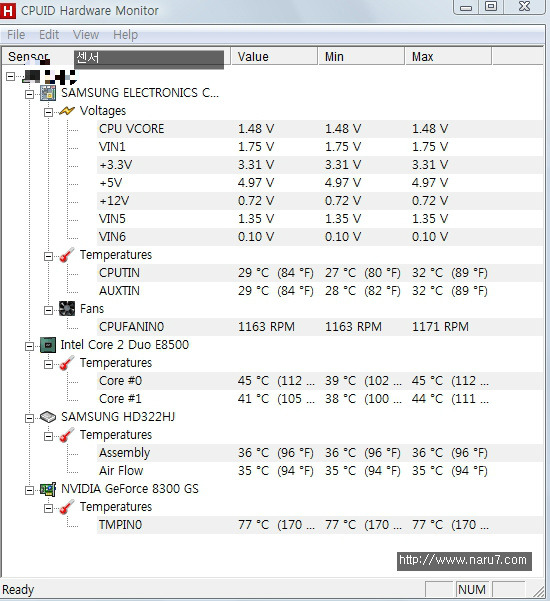Click the 1171 RPM max fan value

pyautogui.click(x=440, y=327)
